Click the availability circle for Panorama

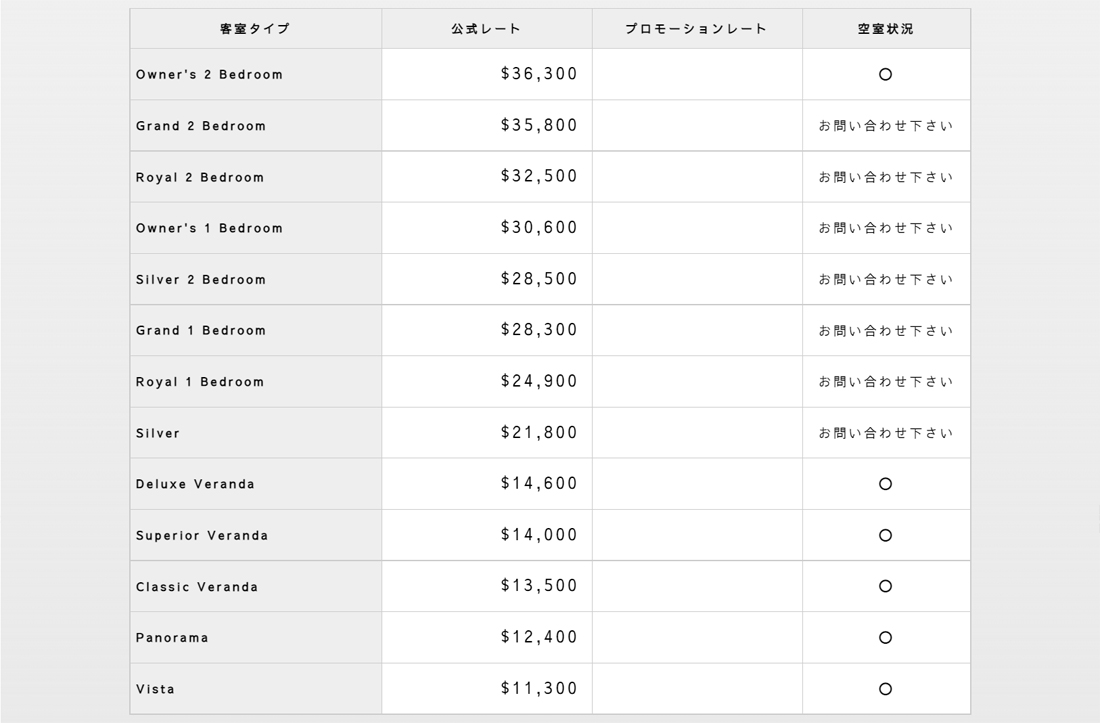[x=885, y=638]
